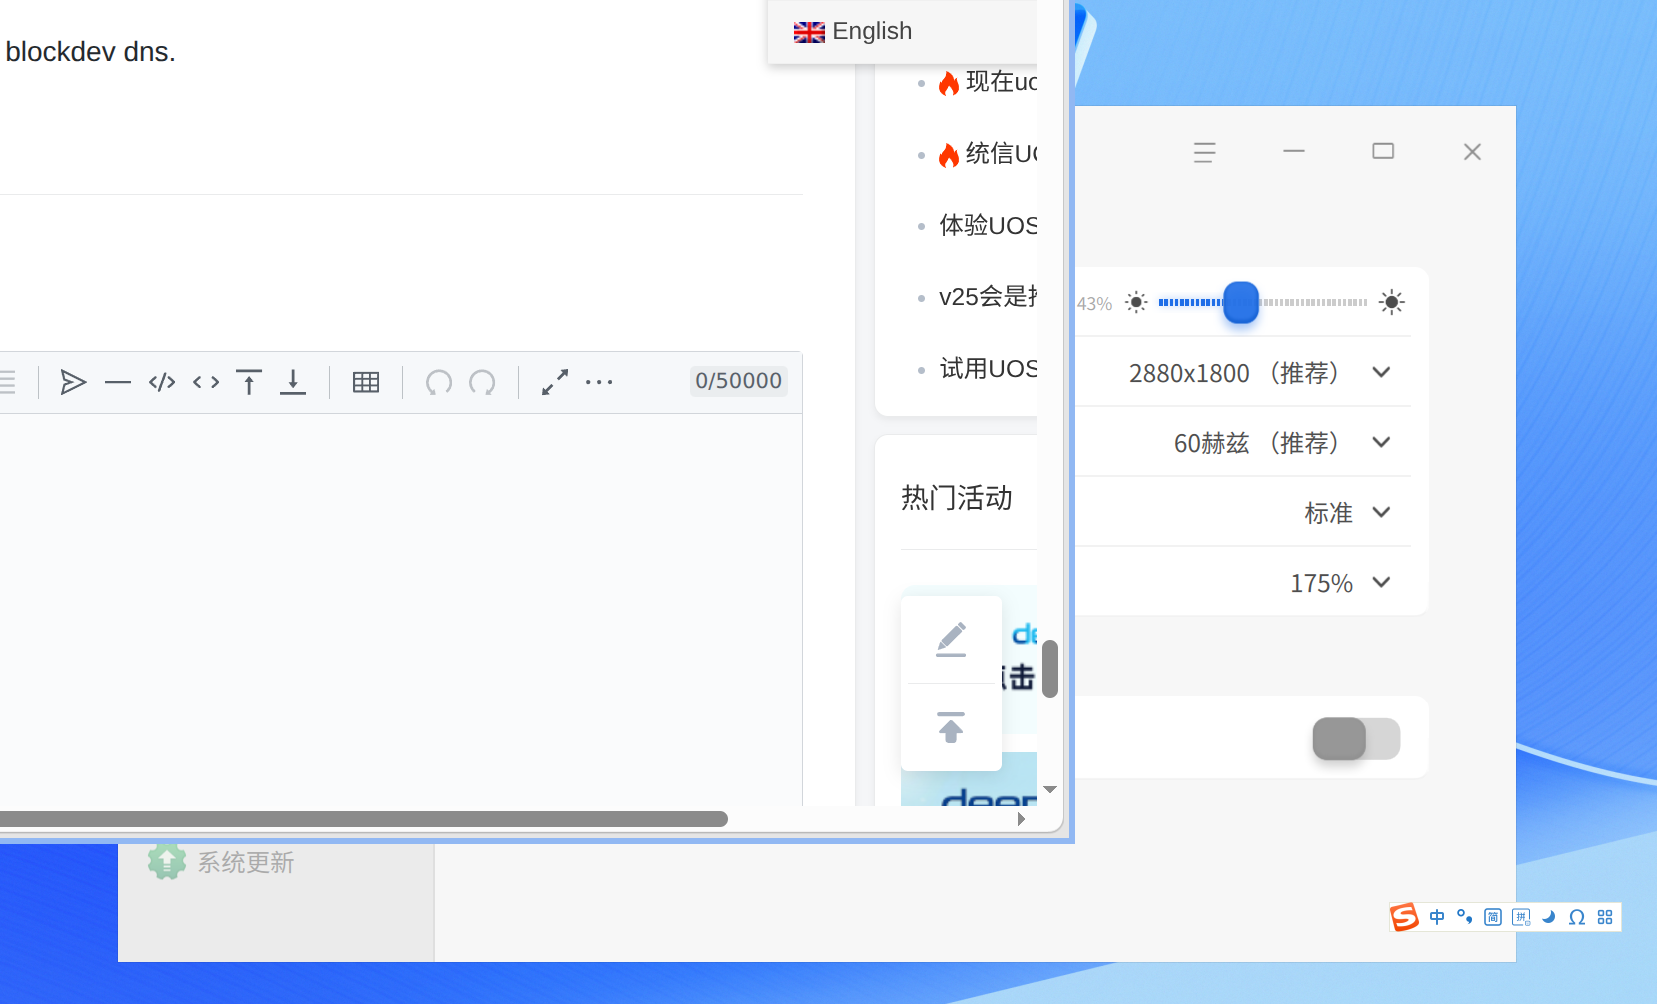Switch the 中 Chinese/English input mode
The image size is (1657, 1004).
tap(1437, 917)
